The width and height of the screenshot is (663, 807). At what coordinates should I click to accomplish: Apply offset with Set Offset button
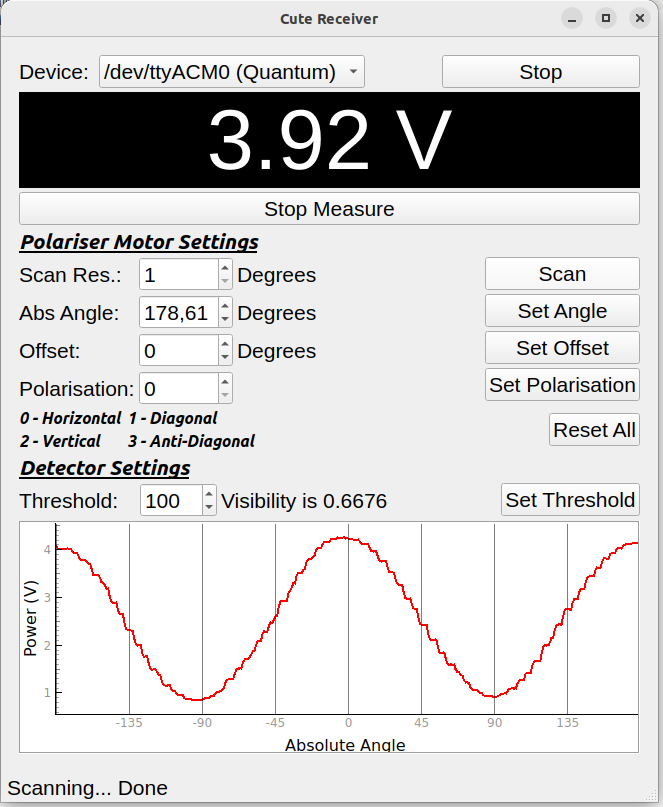pos(562,348)
